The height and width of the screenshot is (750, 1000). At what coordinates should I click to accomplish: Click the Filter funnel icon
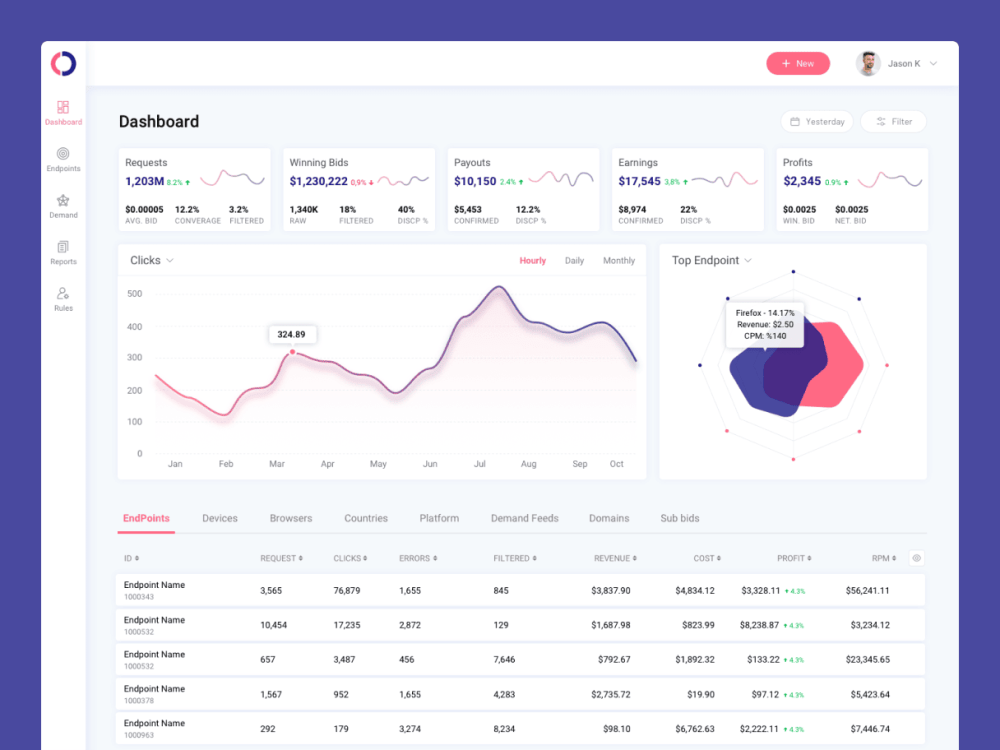click(x=880, y=121)
